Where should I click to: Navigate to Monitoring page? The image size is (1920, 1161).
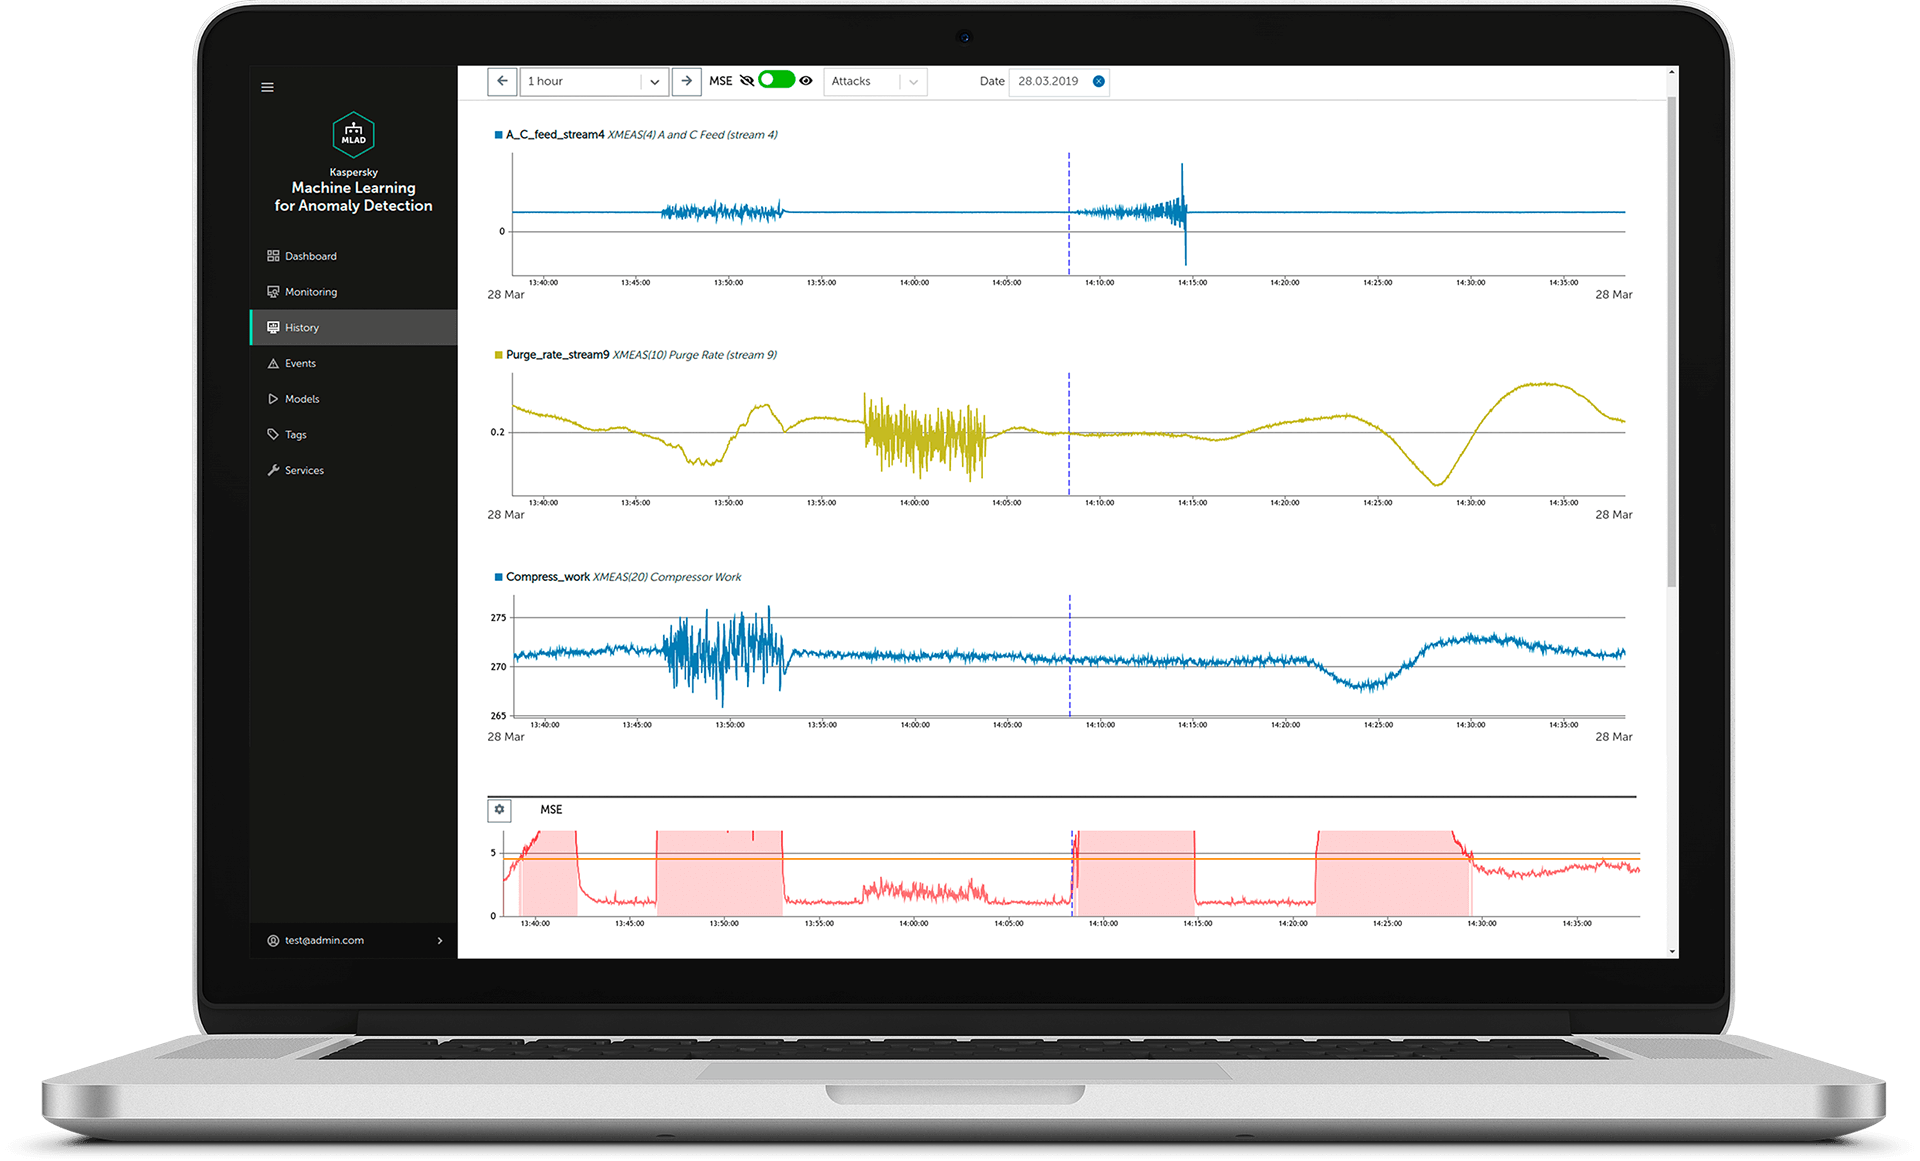[310, 292]
